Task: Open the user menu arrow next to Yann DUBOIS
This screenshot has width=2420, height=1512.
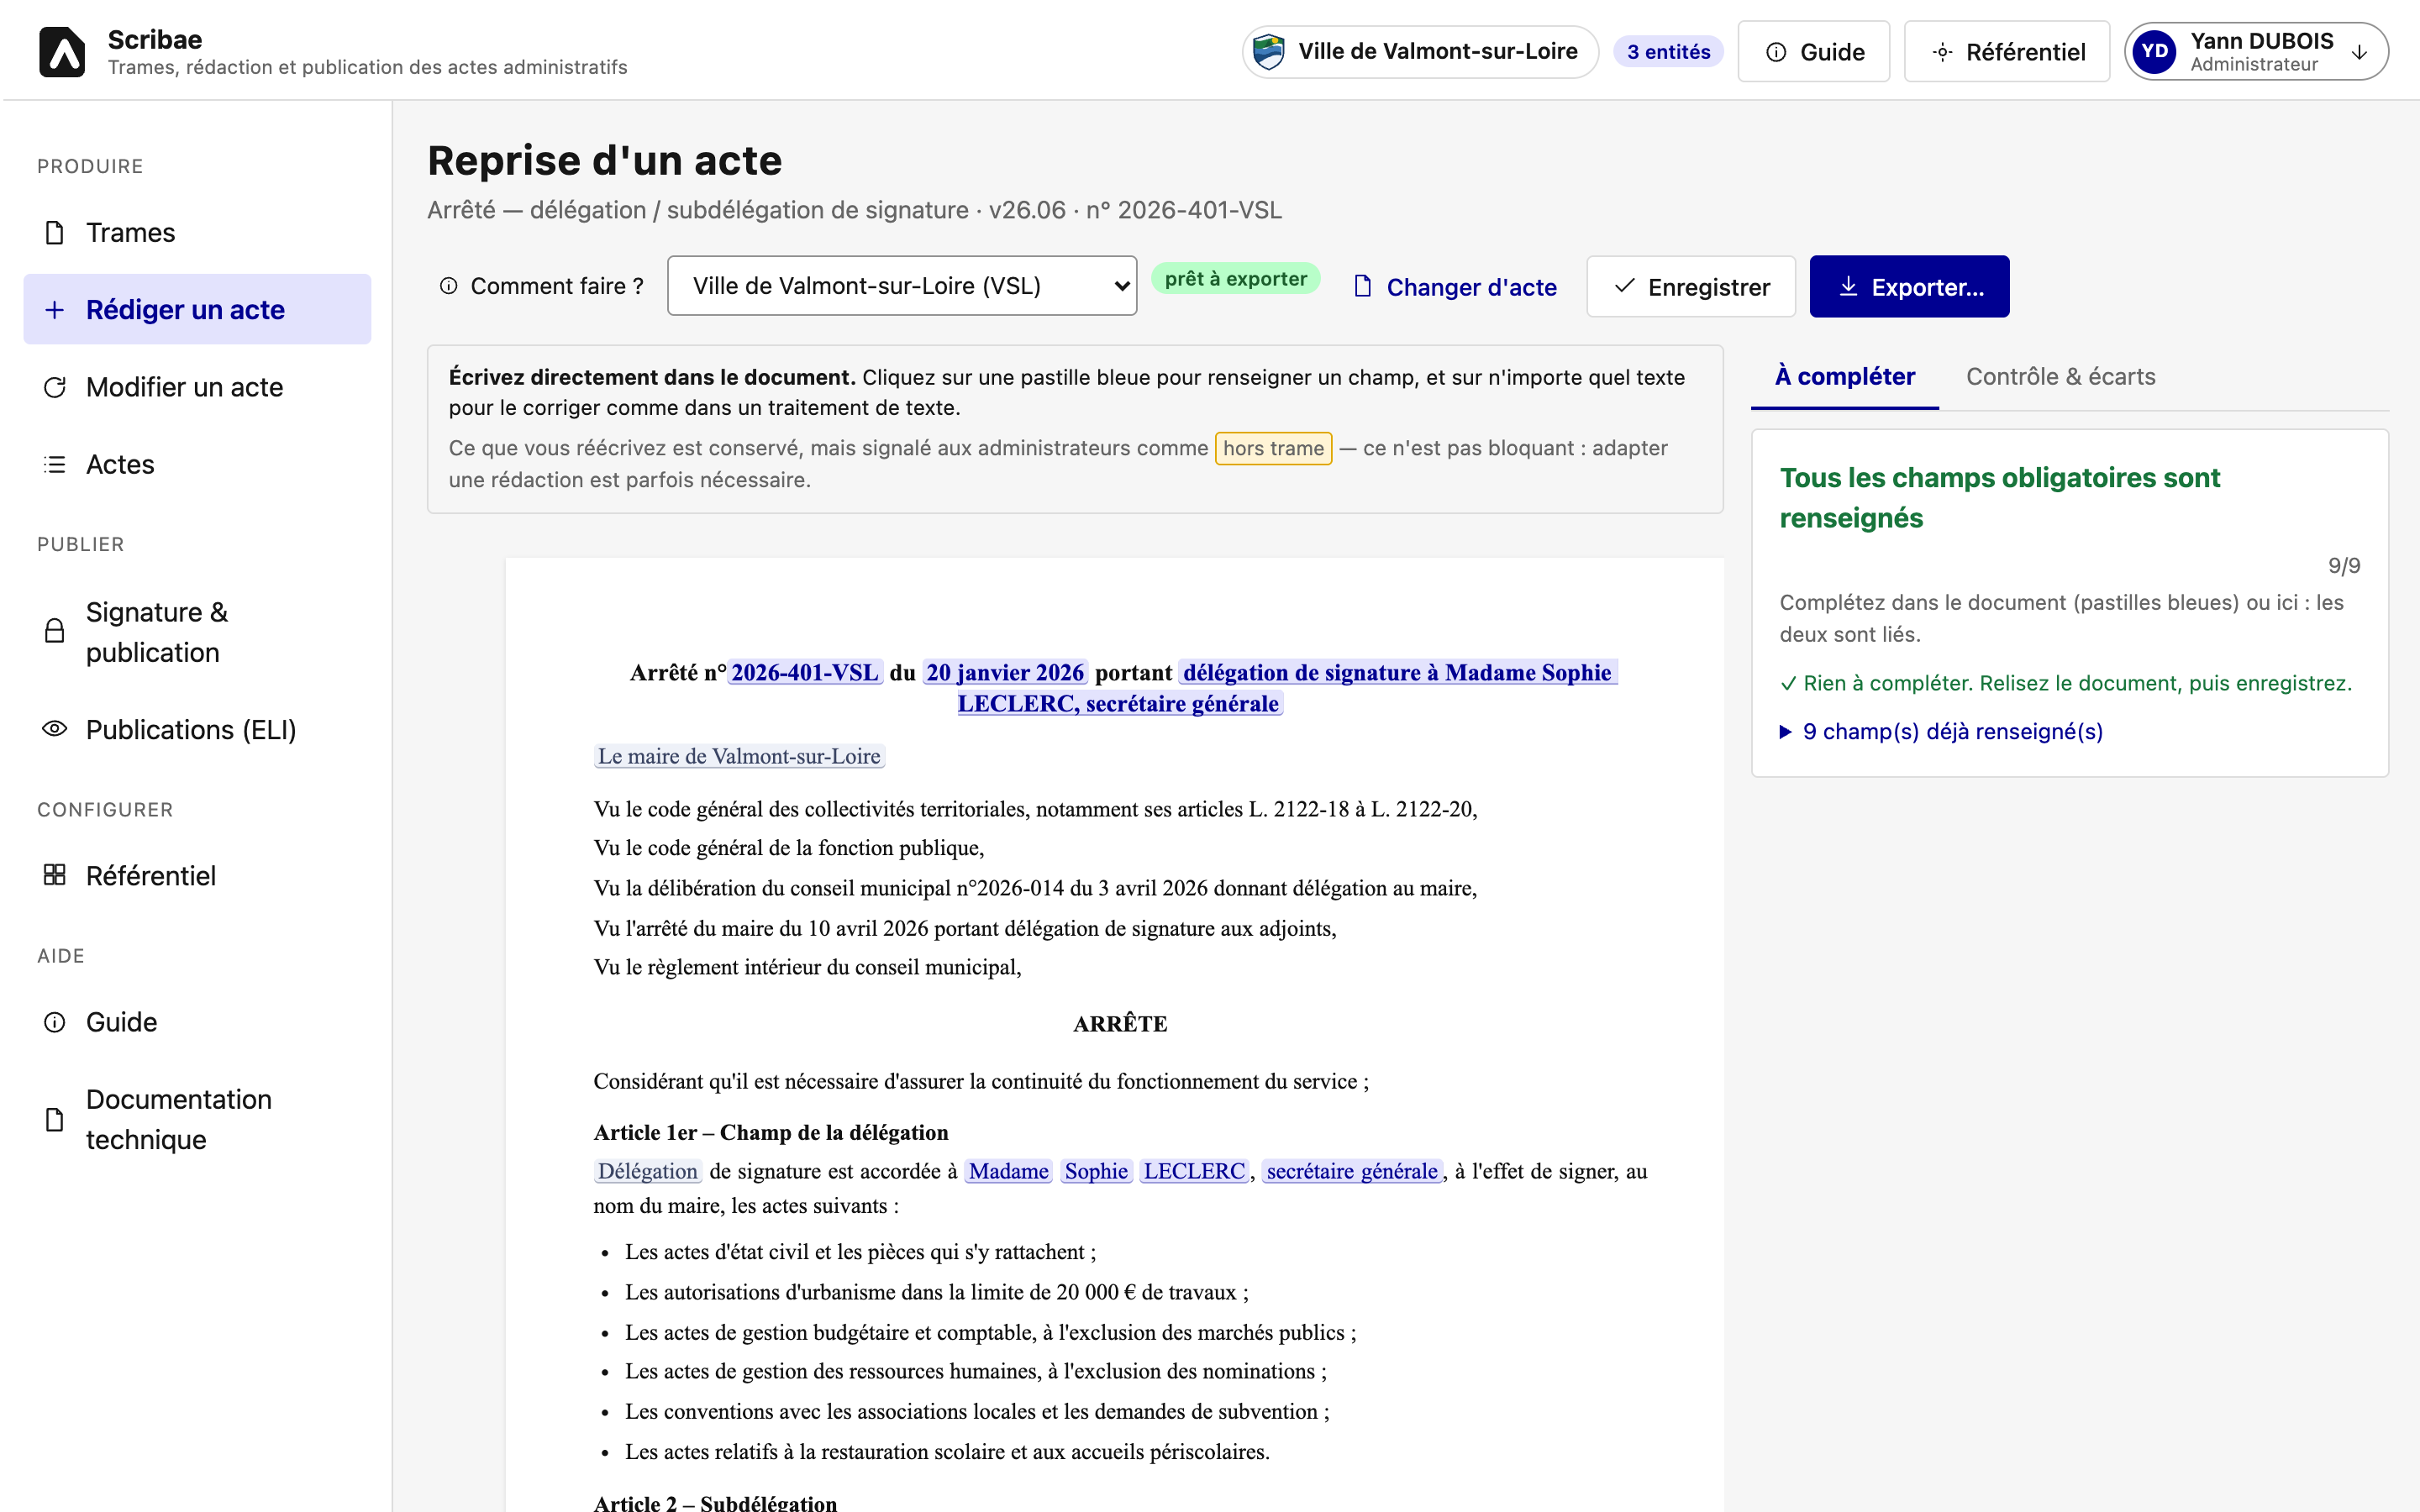Action: click(2359, 52)
